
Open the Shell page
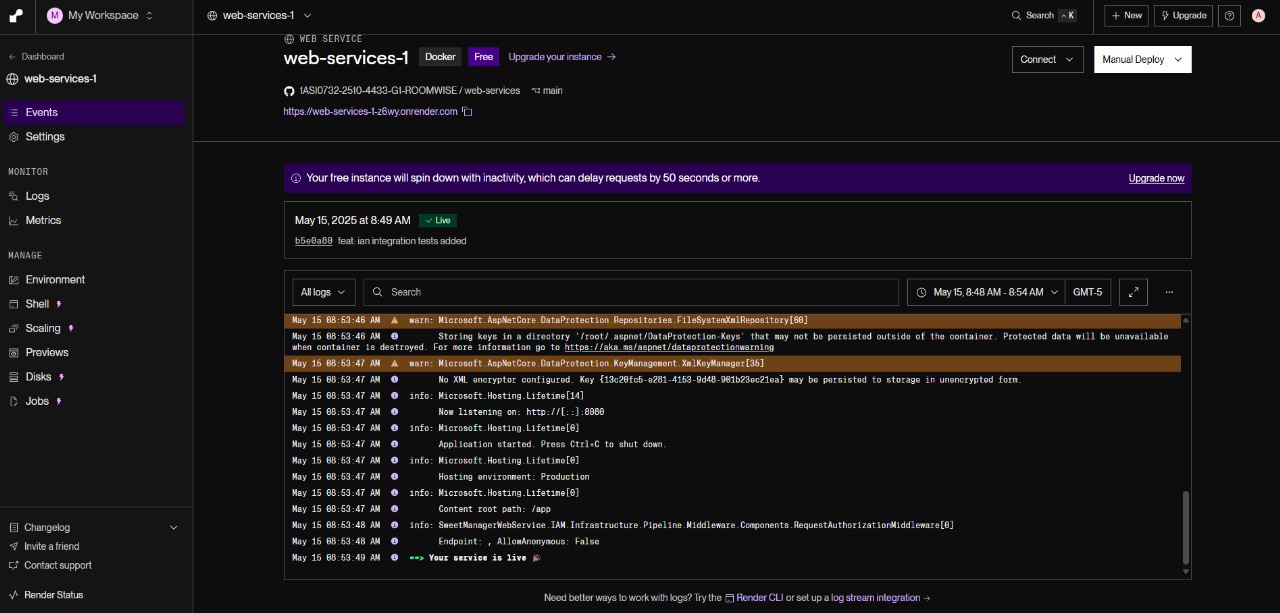click(93, 303)
